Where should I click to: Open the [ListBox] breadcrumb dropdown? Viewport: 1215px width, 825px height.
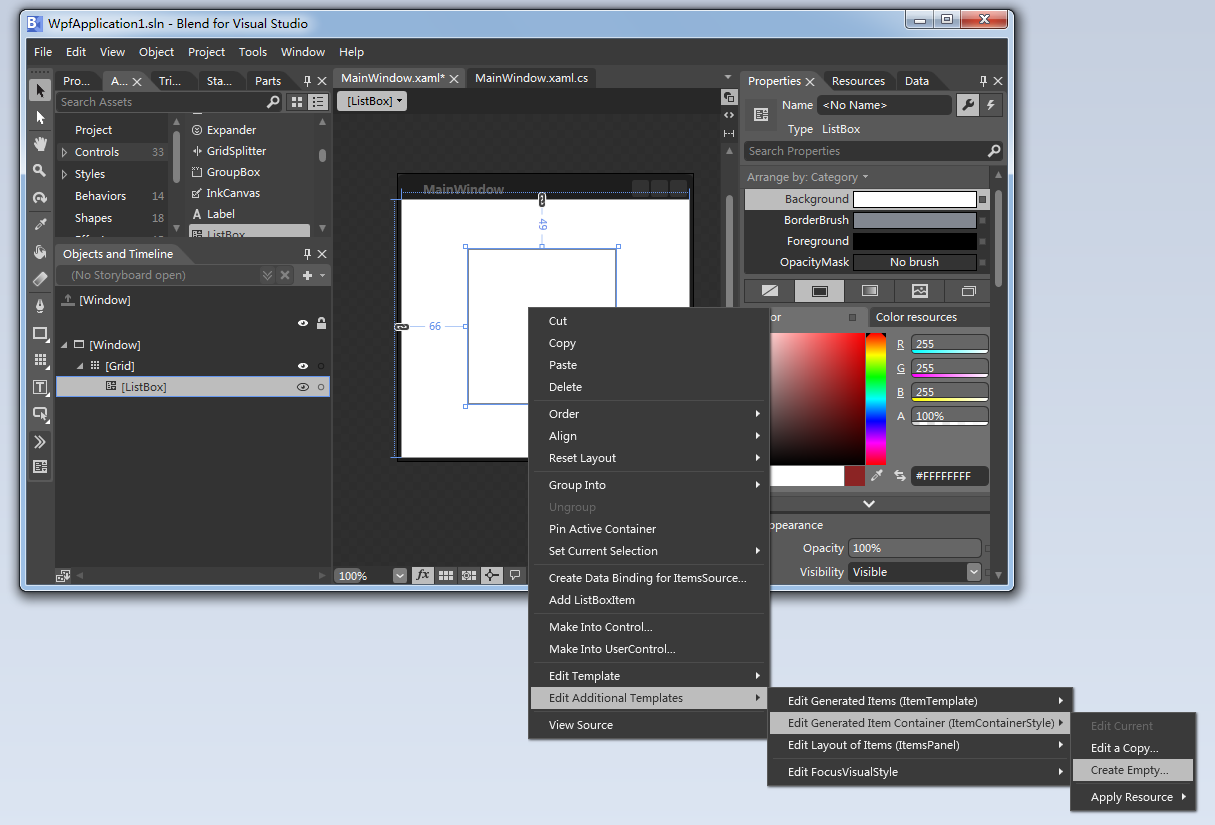coord(372,101)
